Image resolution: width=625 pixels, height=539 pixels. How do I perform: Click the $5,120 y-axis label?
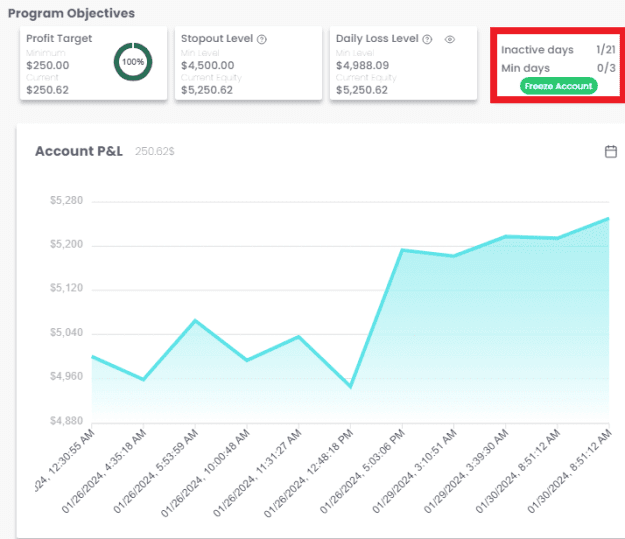tap(66, 288)
